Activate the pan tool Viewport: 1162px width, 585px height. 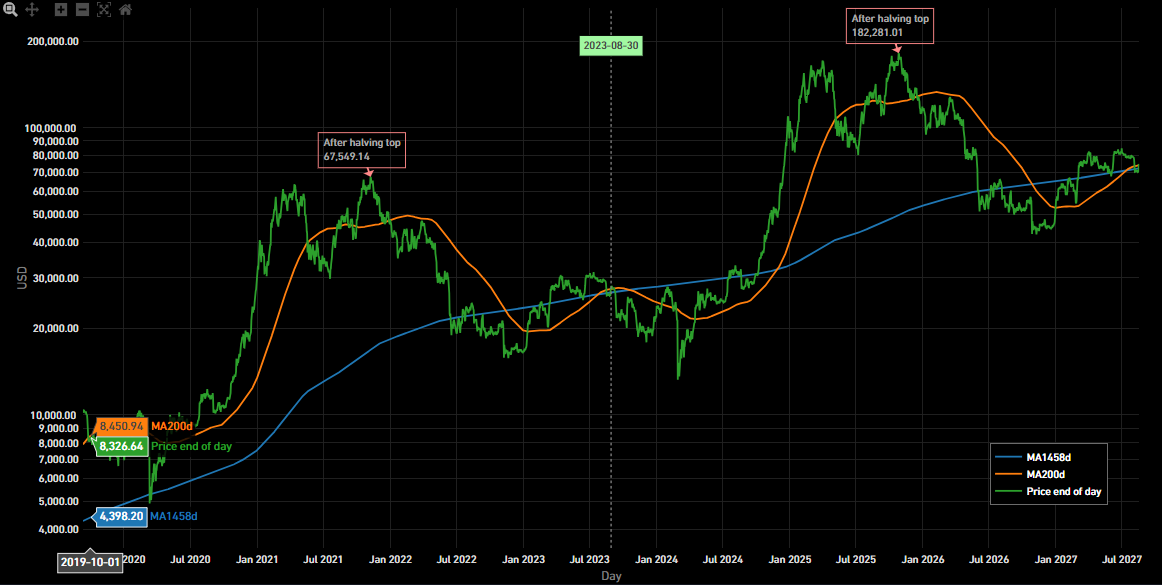(x=32, y=10)
